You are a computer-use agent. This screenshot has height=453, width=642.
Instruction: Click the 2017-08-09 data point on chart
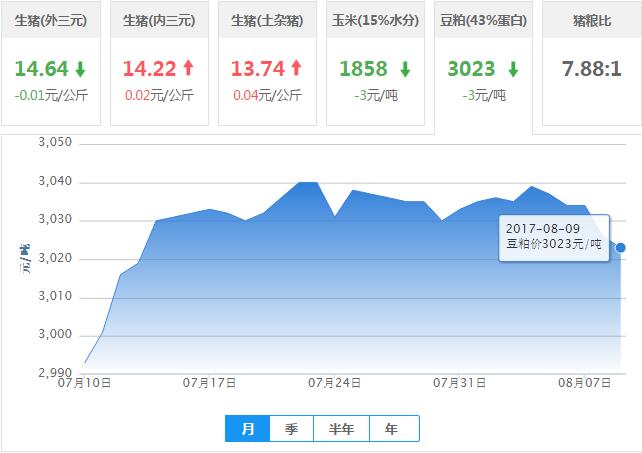[621, 247]
